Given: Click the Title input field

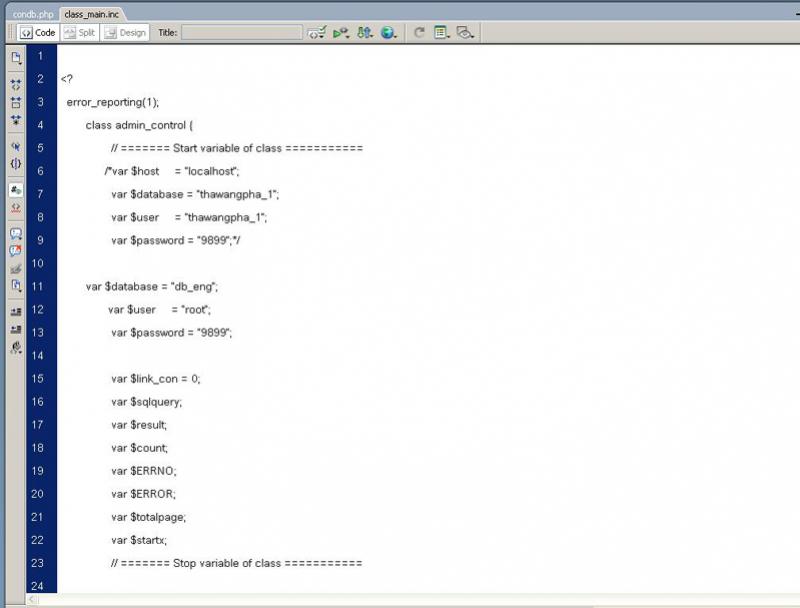Looking at the screenshot, I should click(x=242, y=33).
